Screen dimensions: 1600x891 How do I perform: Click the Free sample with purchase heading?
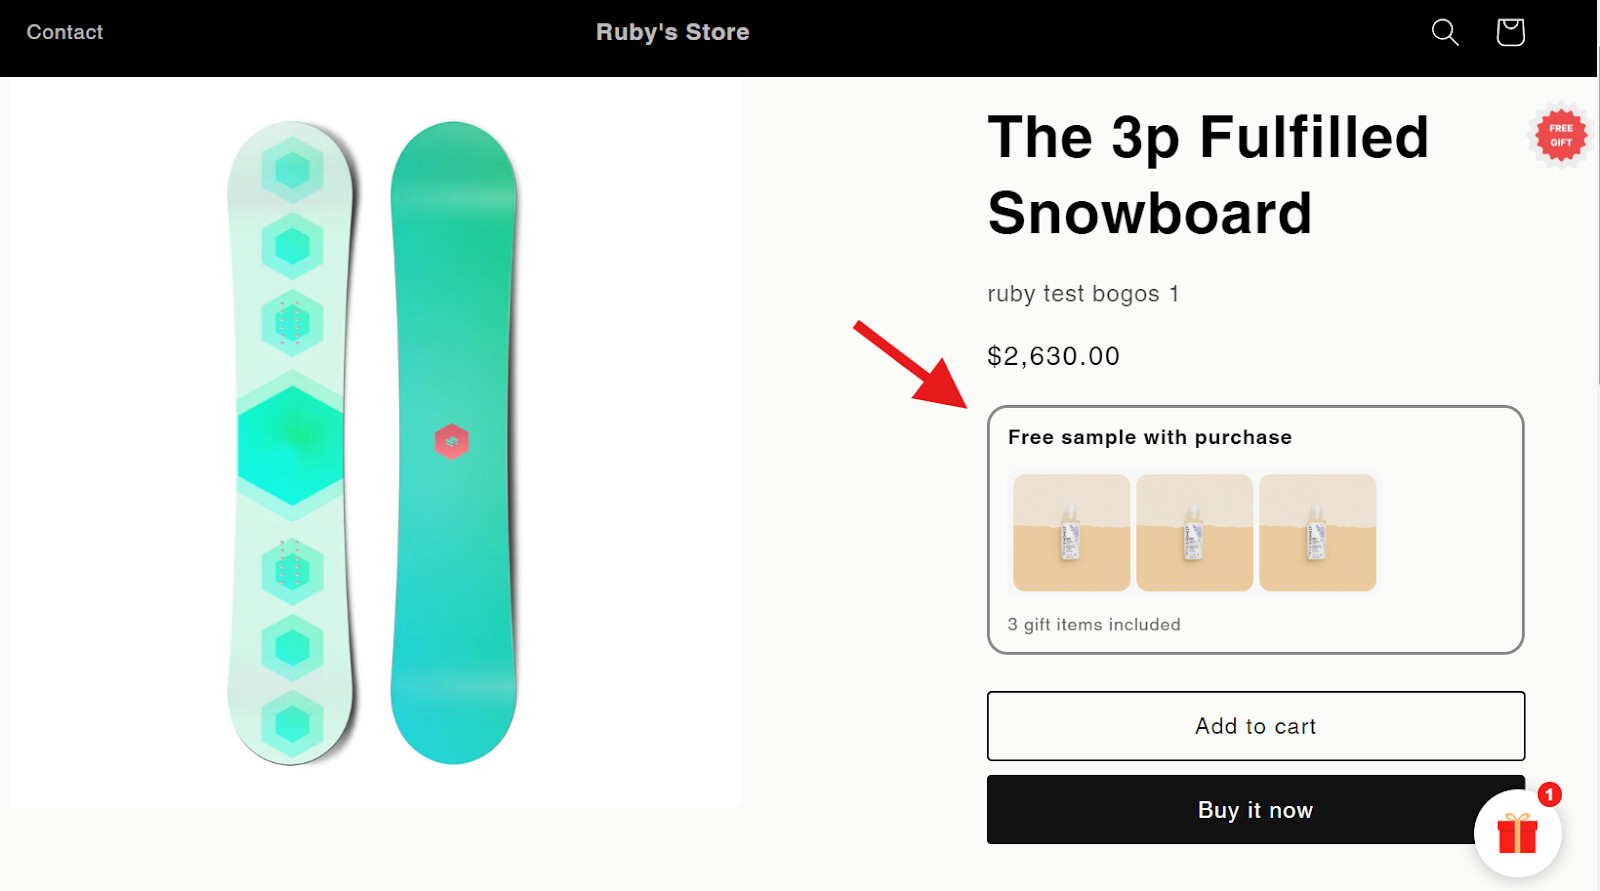pos(1149,437)
